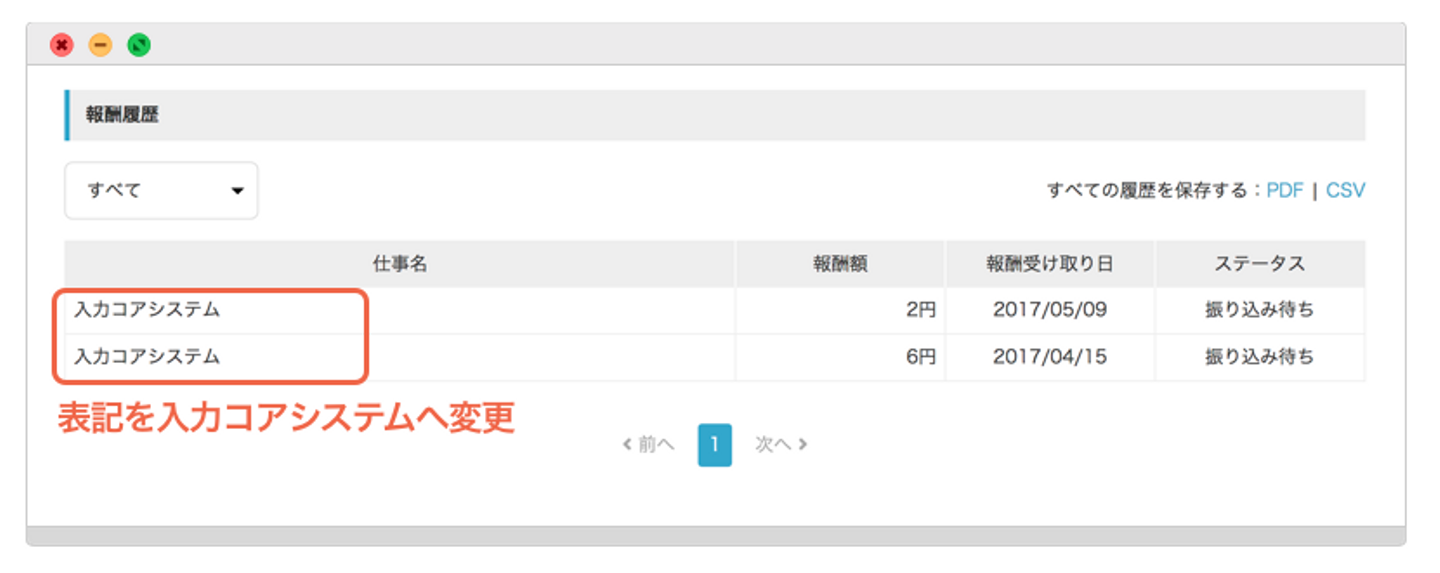Click the 6円 reward amount cell
1440x573 pixels.
(x=840, y=357)
